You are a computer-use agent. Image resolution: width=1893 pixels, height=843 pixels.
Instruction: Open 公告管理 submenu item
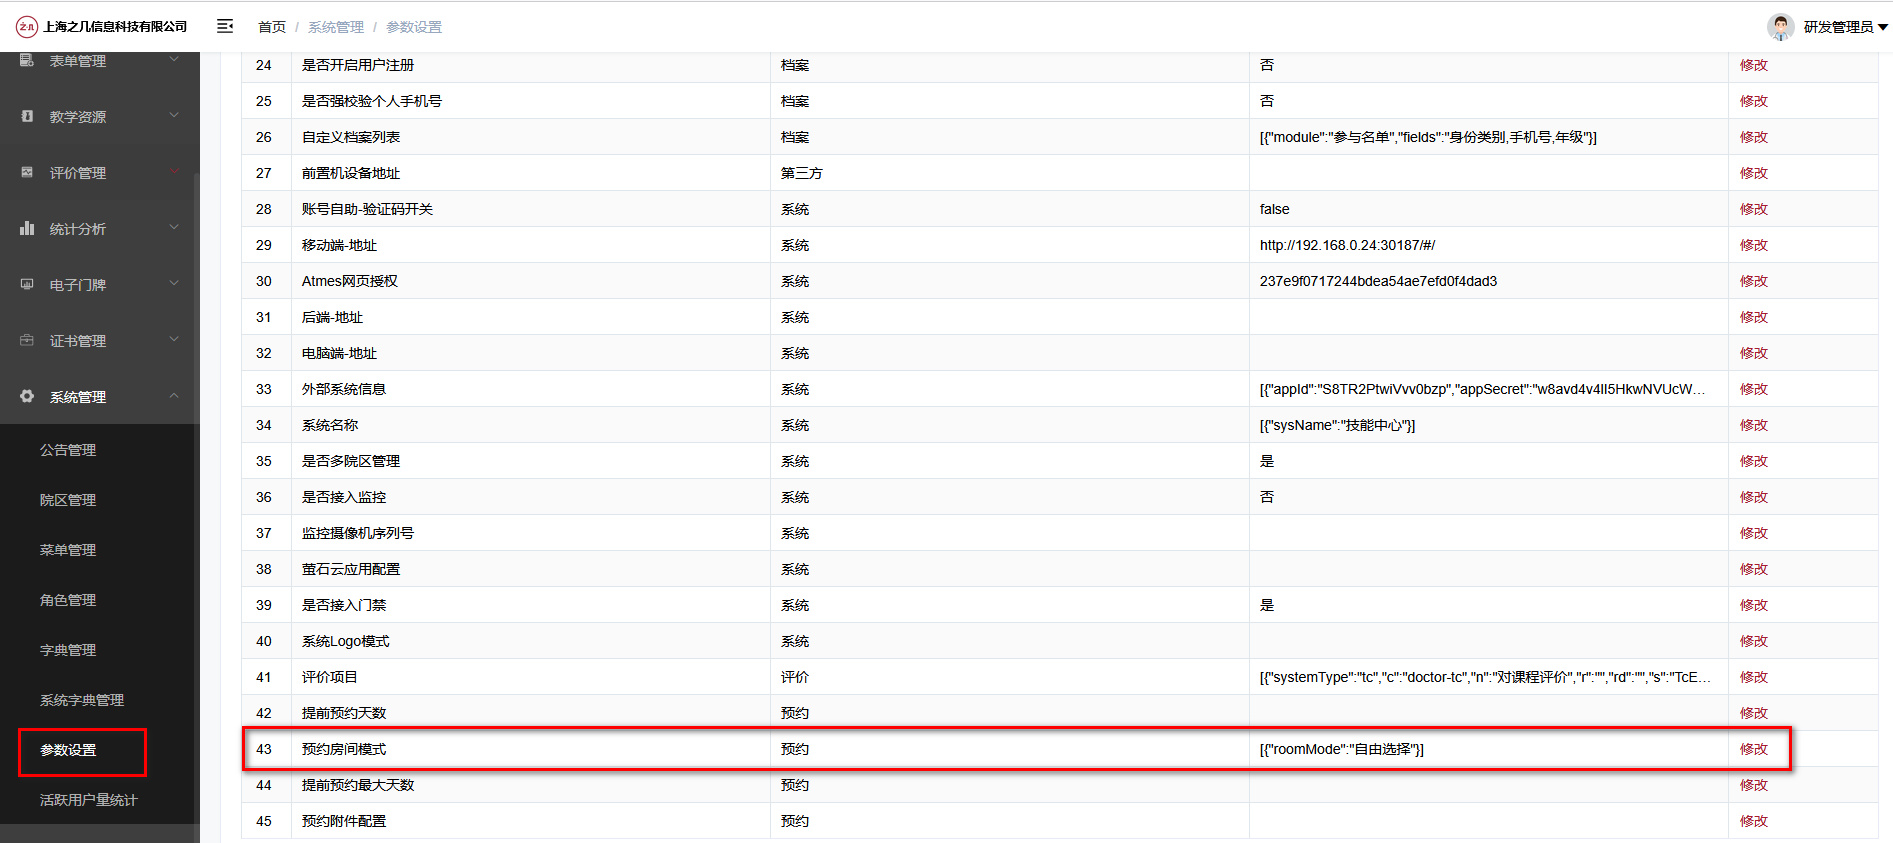tap(68, 450)
